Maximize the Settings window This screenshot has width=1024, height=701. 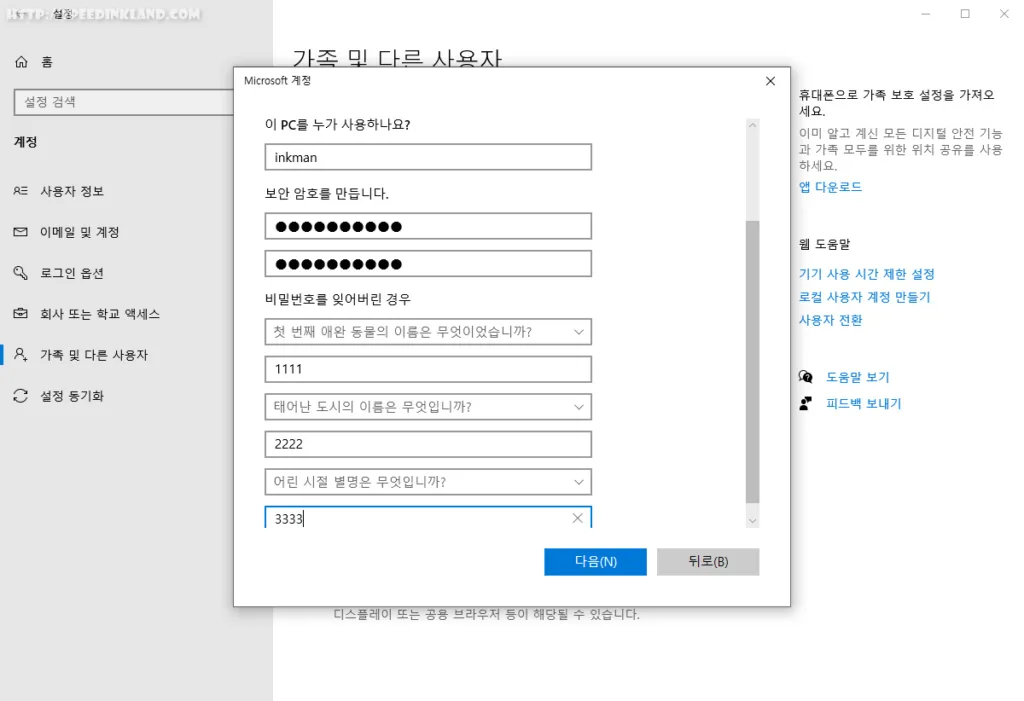[965, 14]
